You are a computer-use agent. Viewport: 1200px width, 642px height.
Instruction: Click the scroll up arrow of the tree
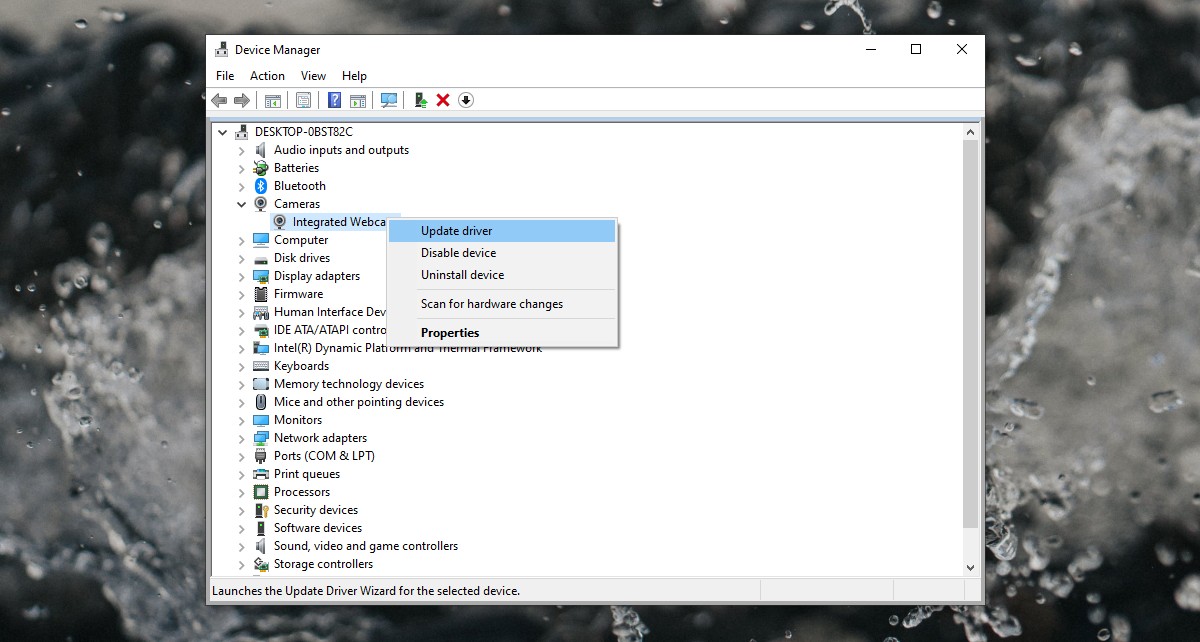click(x=970, y=132)
